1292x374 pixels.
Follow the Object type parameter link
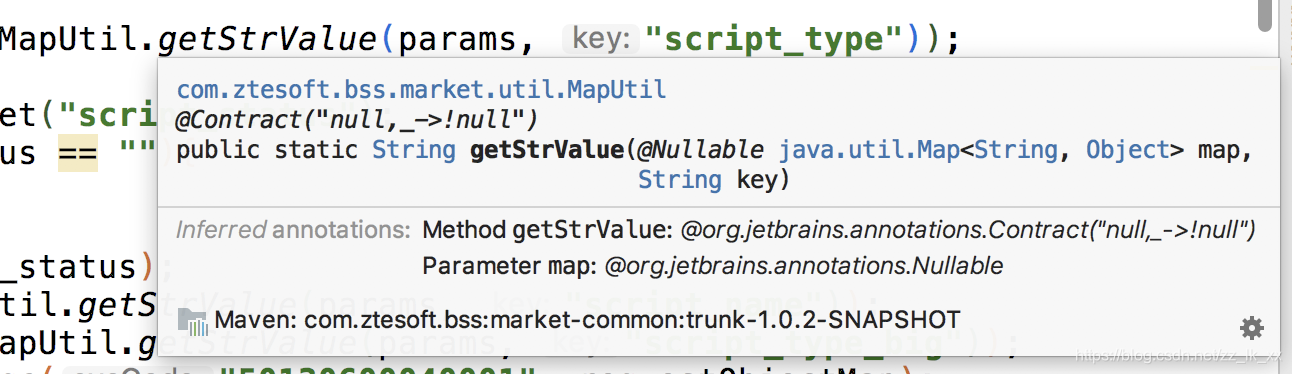click(x=1128, y=150)
